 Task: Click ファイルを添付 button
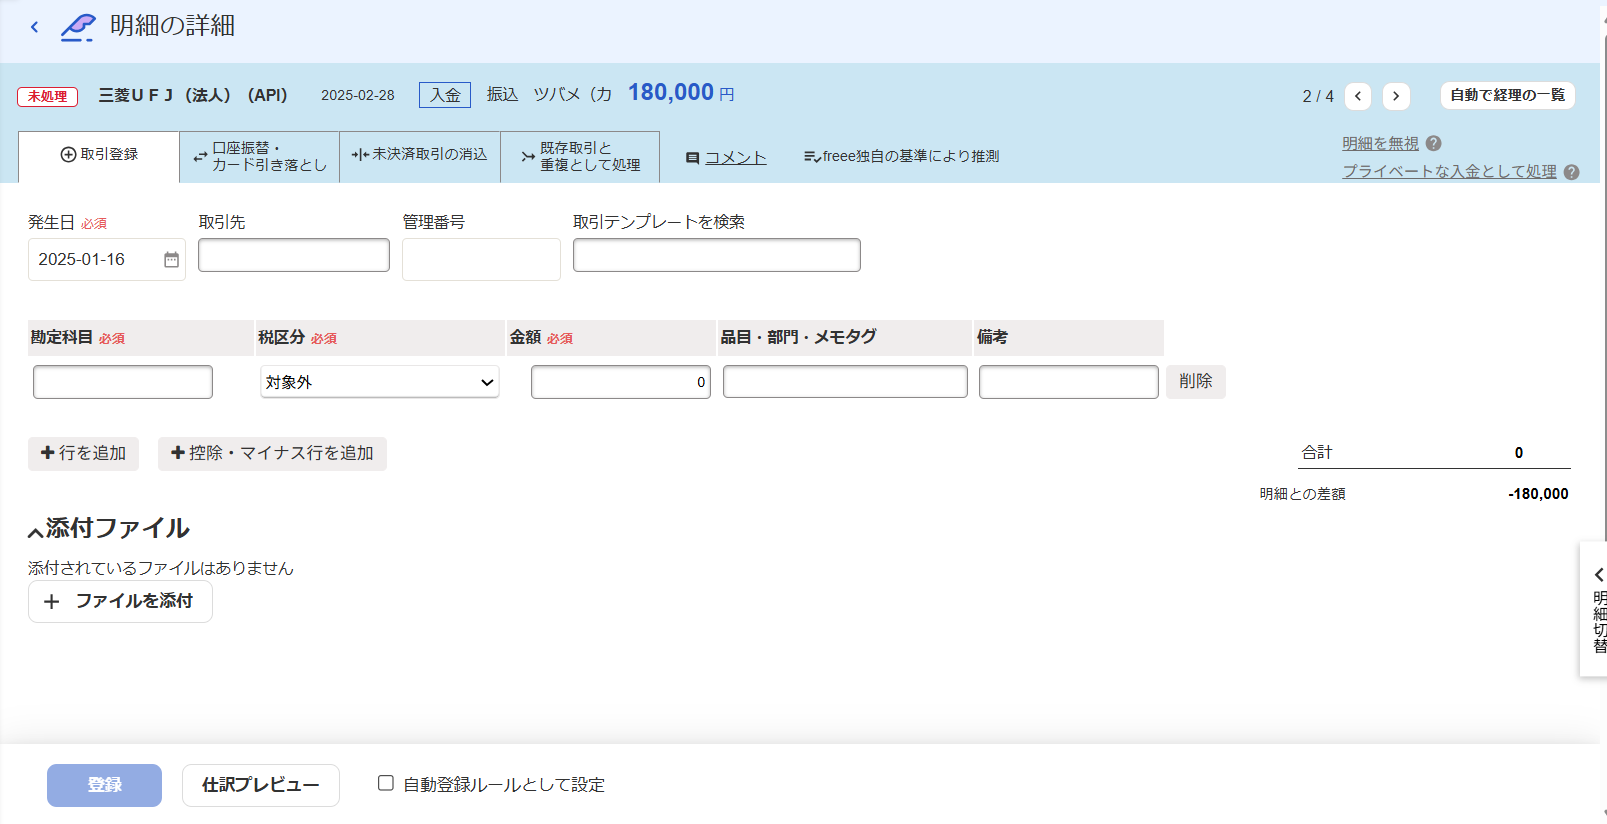(x=120, y=601)
